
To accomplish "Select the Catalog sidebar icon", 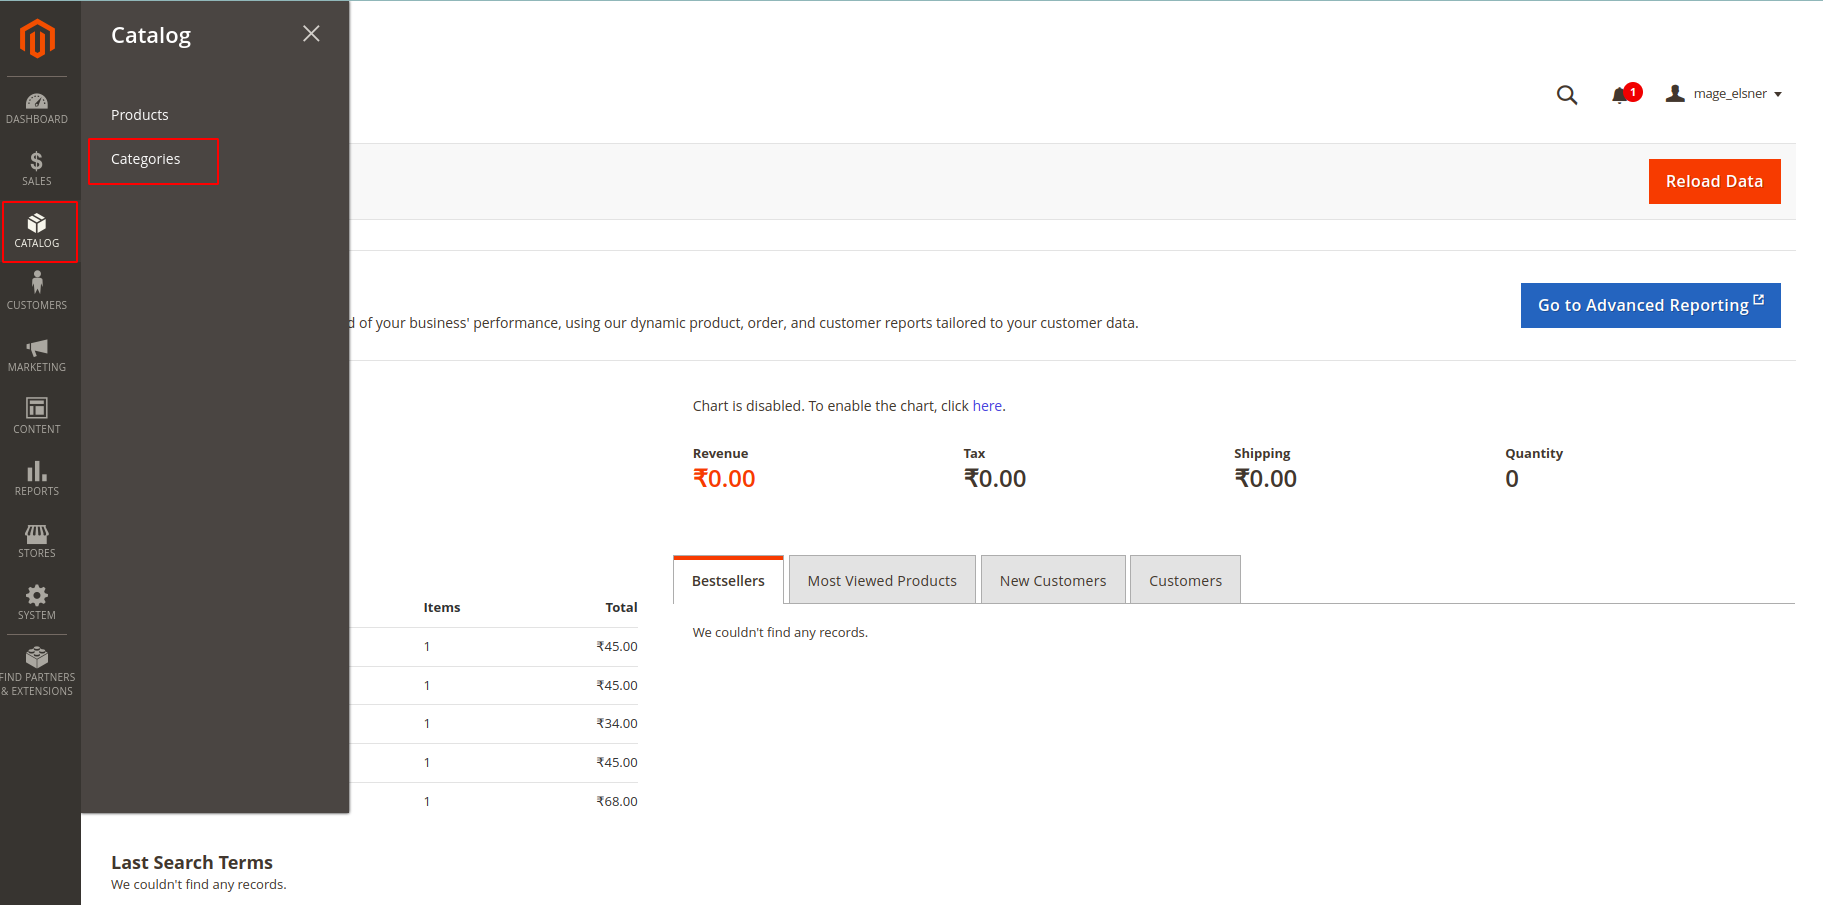I will click(x=37, y=232).
